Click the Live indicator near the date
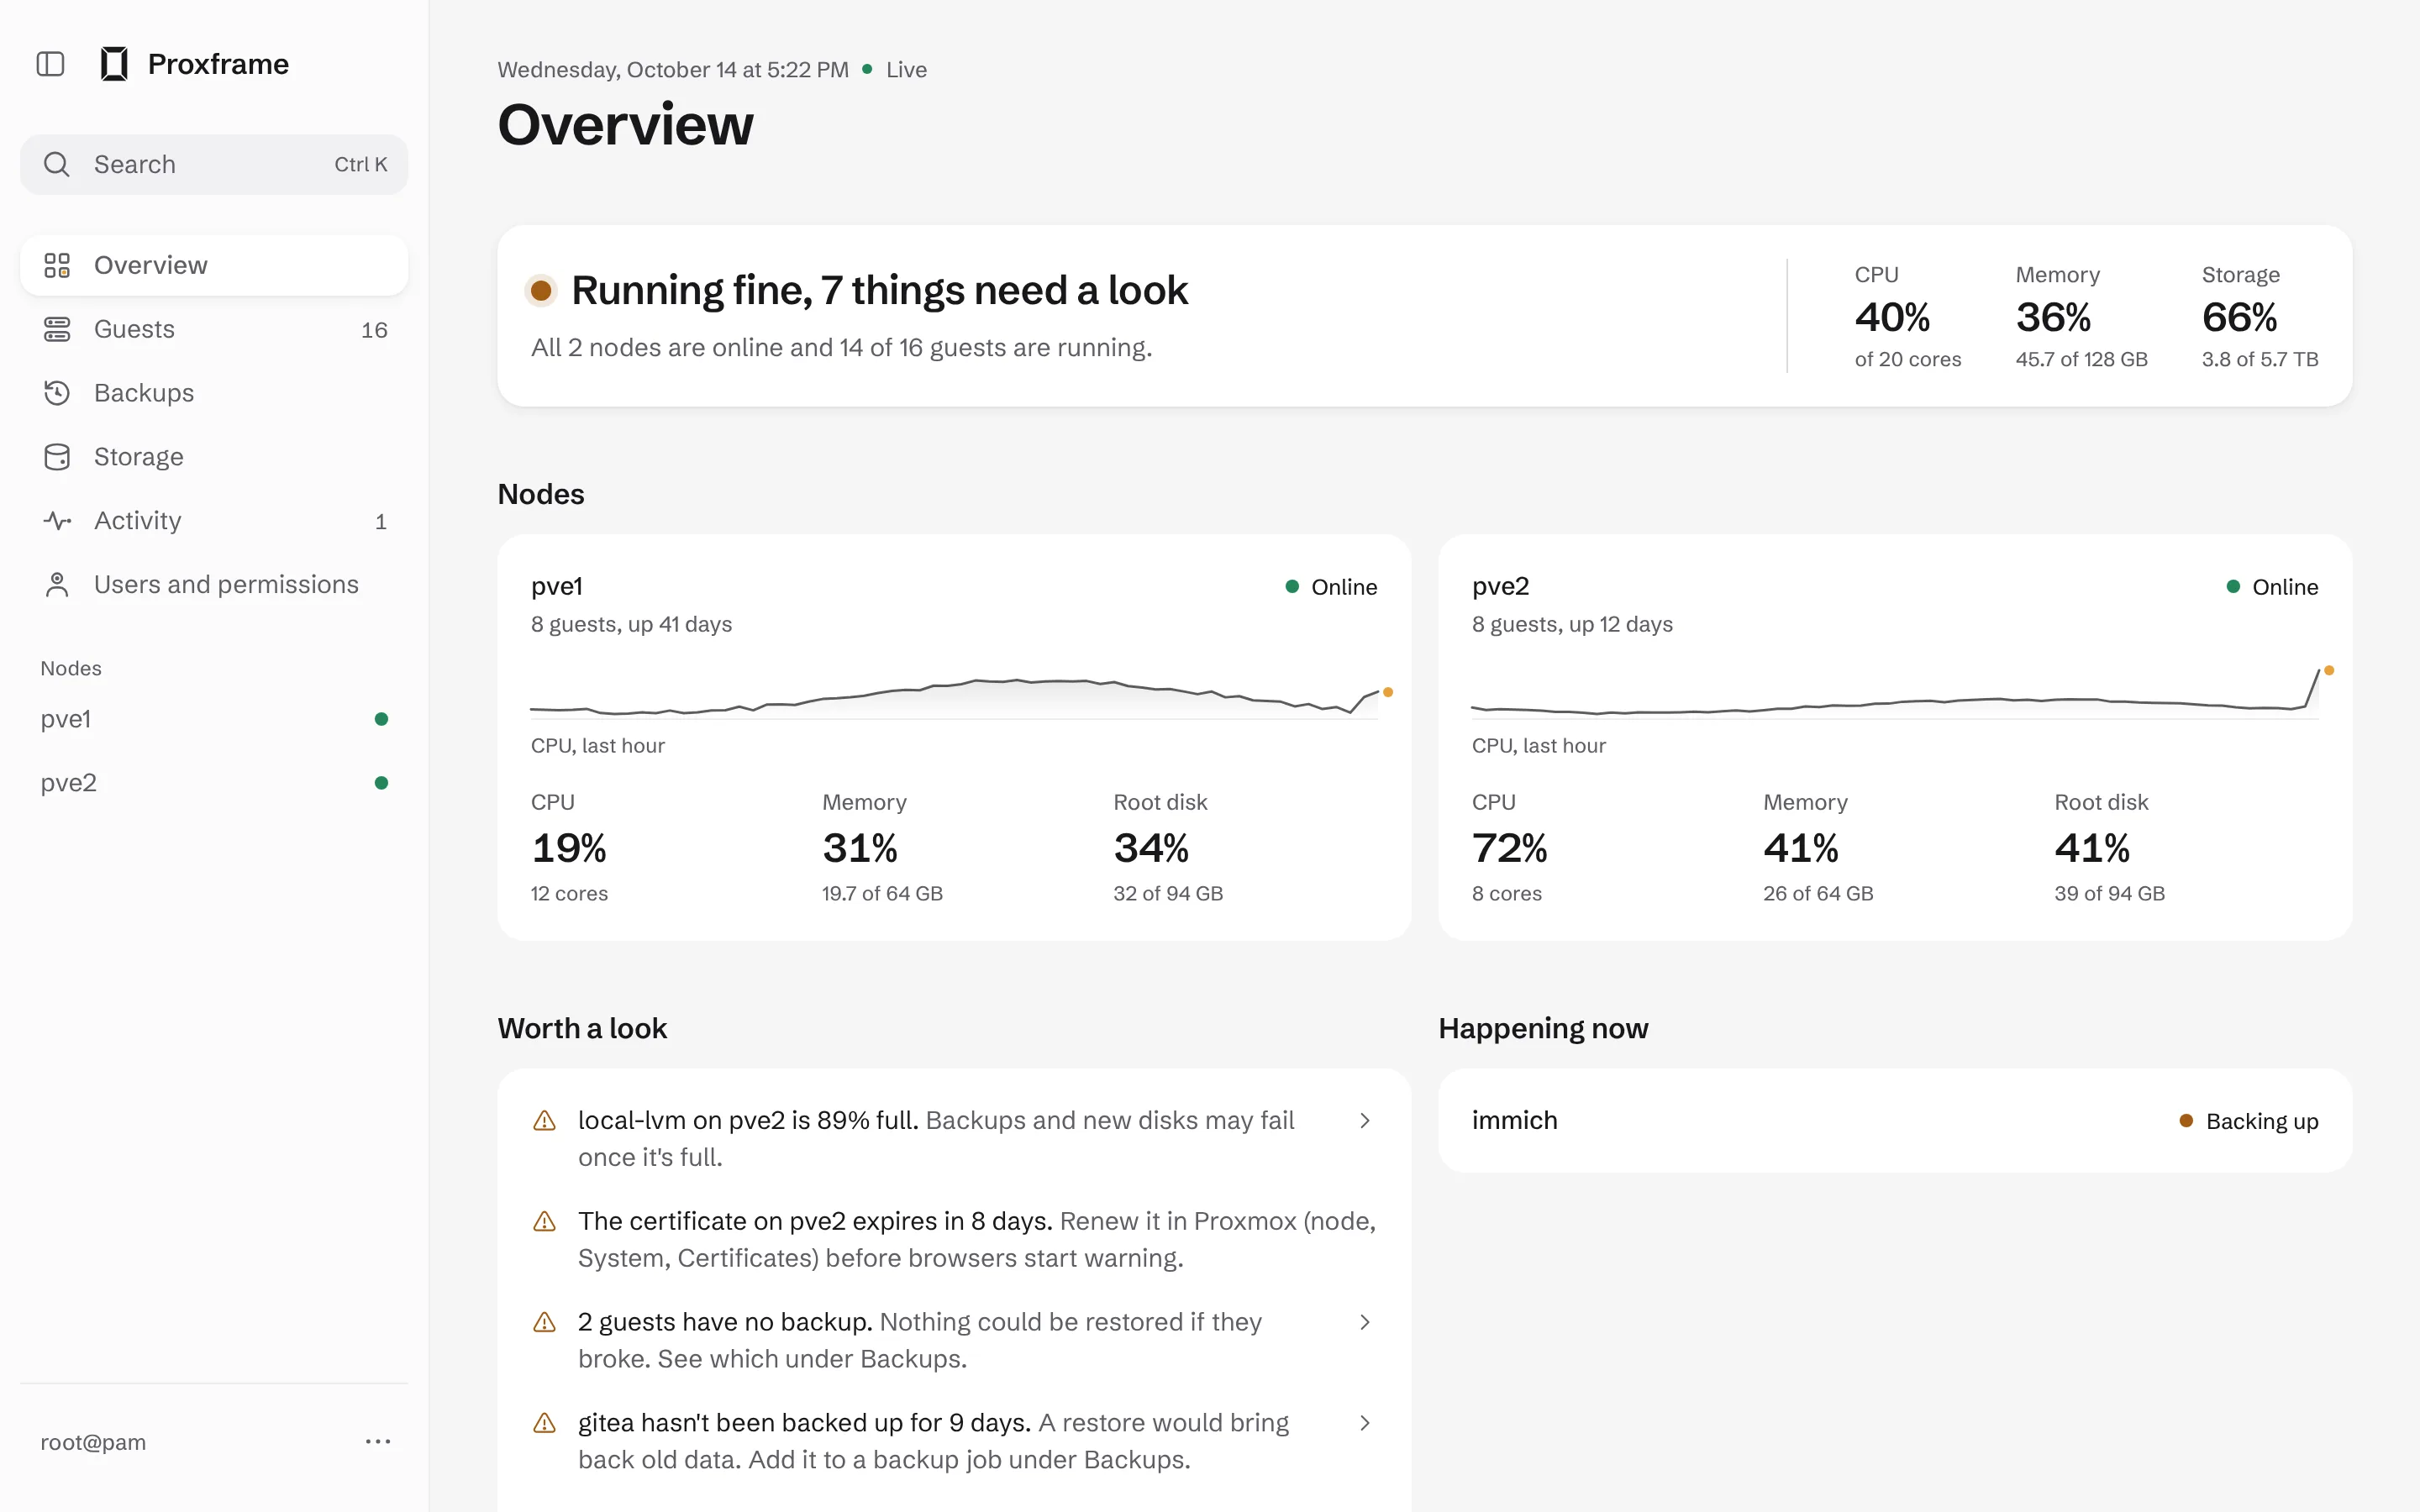Image resolution: width=2420 pixels, height=1512 pixels. point(894,70)
